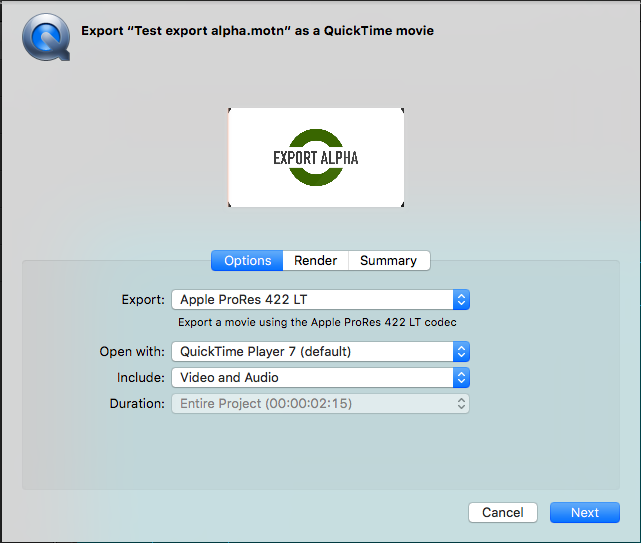Open the disabled Duration dropdown
The image size is (641, 543).
point(320,404)
